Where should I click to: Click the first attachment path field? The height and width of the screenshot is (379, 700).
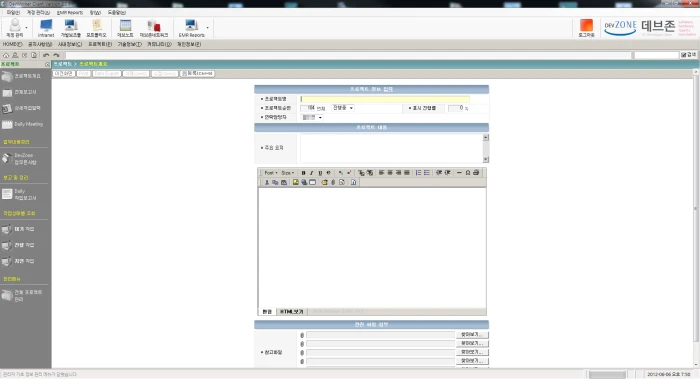click(380, 335)
